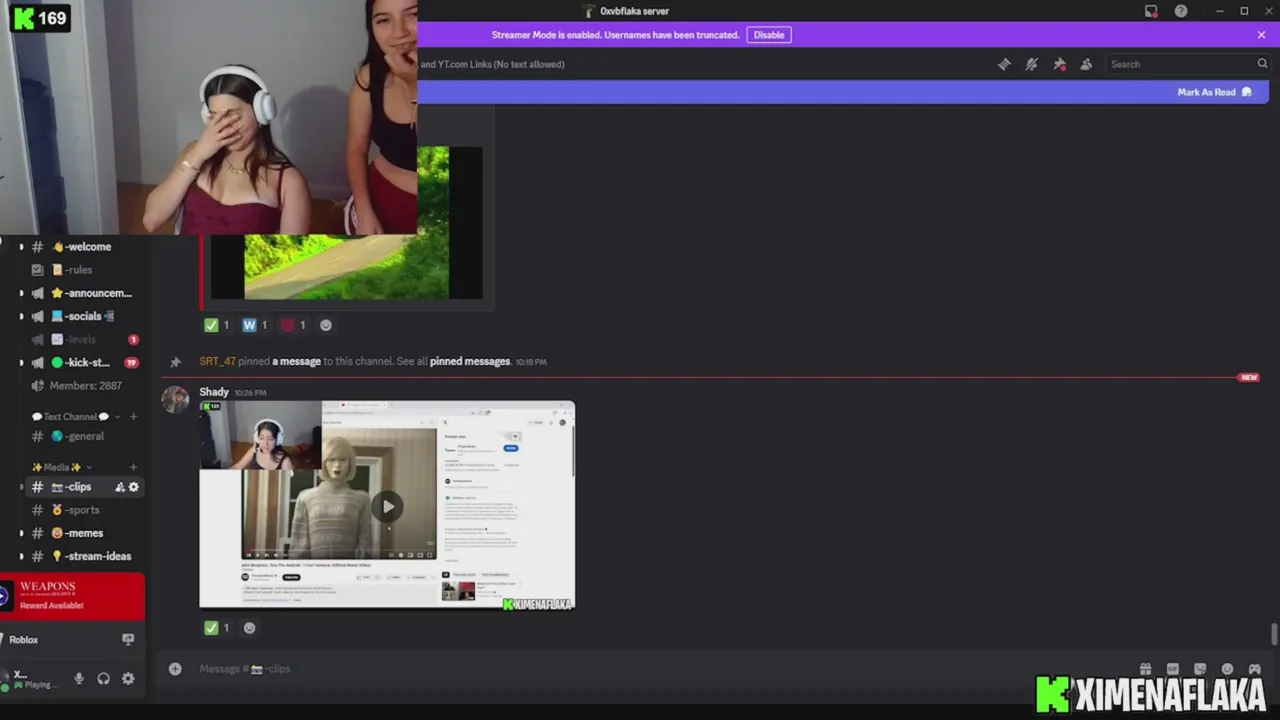
Task: Click Mark As Read
Action: pos(1214,92)
